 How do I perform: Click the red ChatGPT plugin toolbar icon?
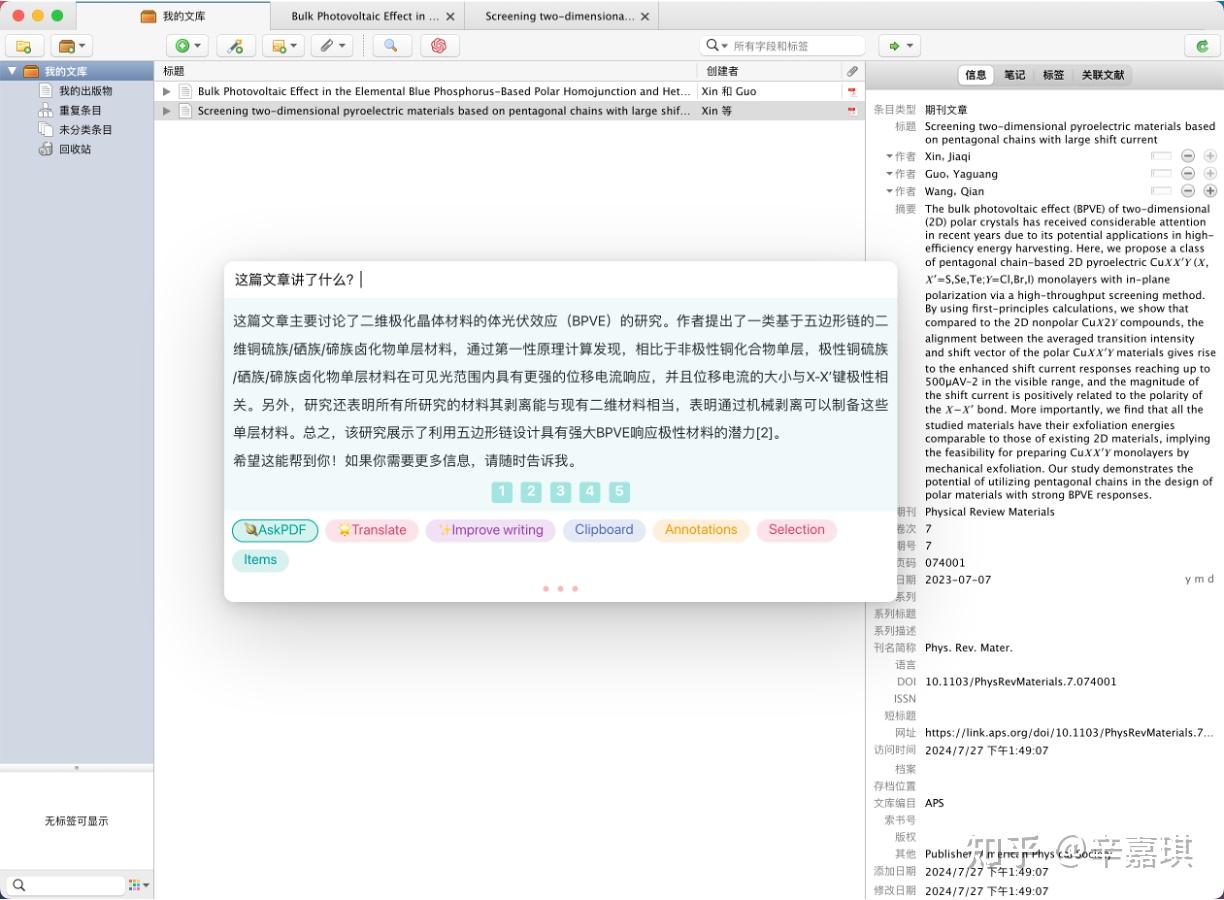pos(438,45)
